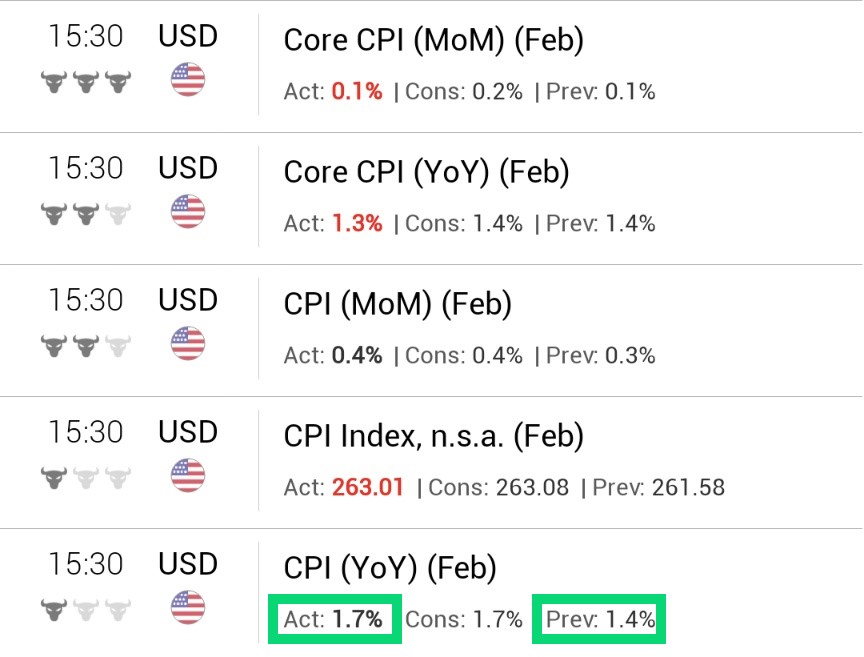Click the US flag icon for Core CPI (YoY)

point(188,211)
